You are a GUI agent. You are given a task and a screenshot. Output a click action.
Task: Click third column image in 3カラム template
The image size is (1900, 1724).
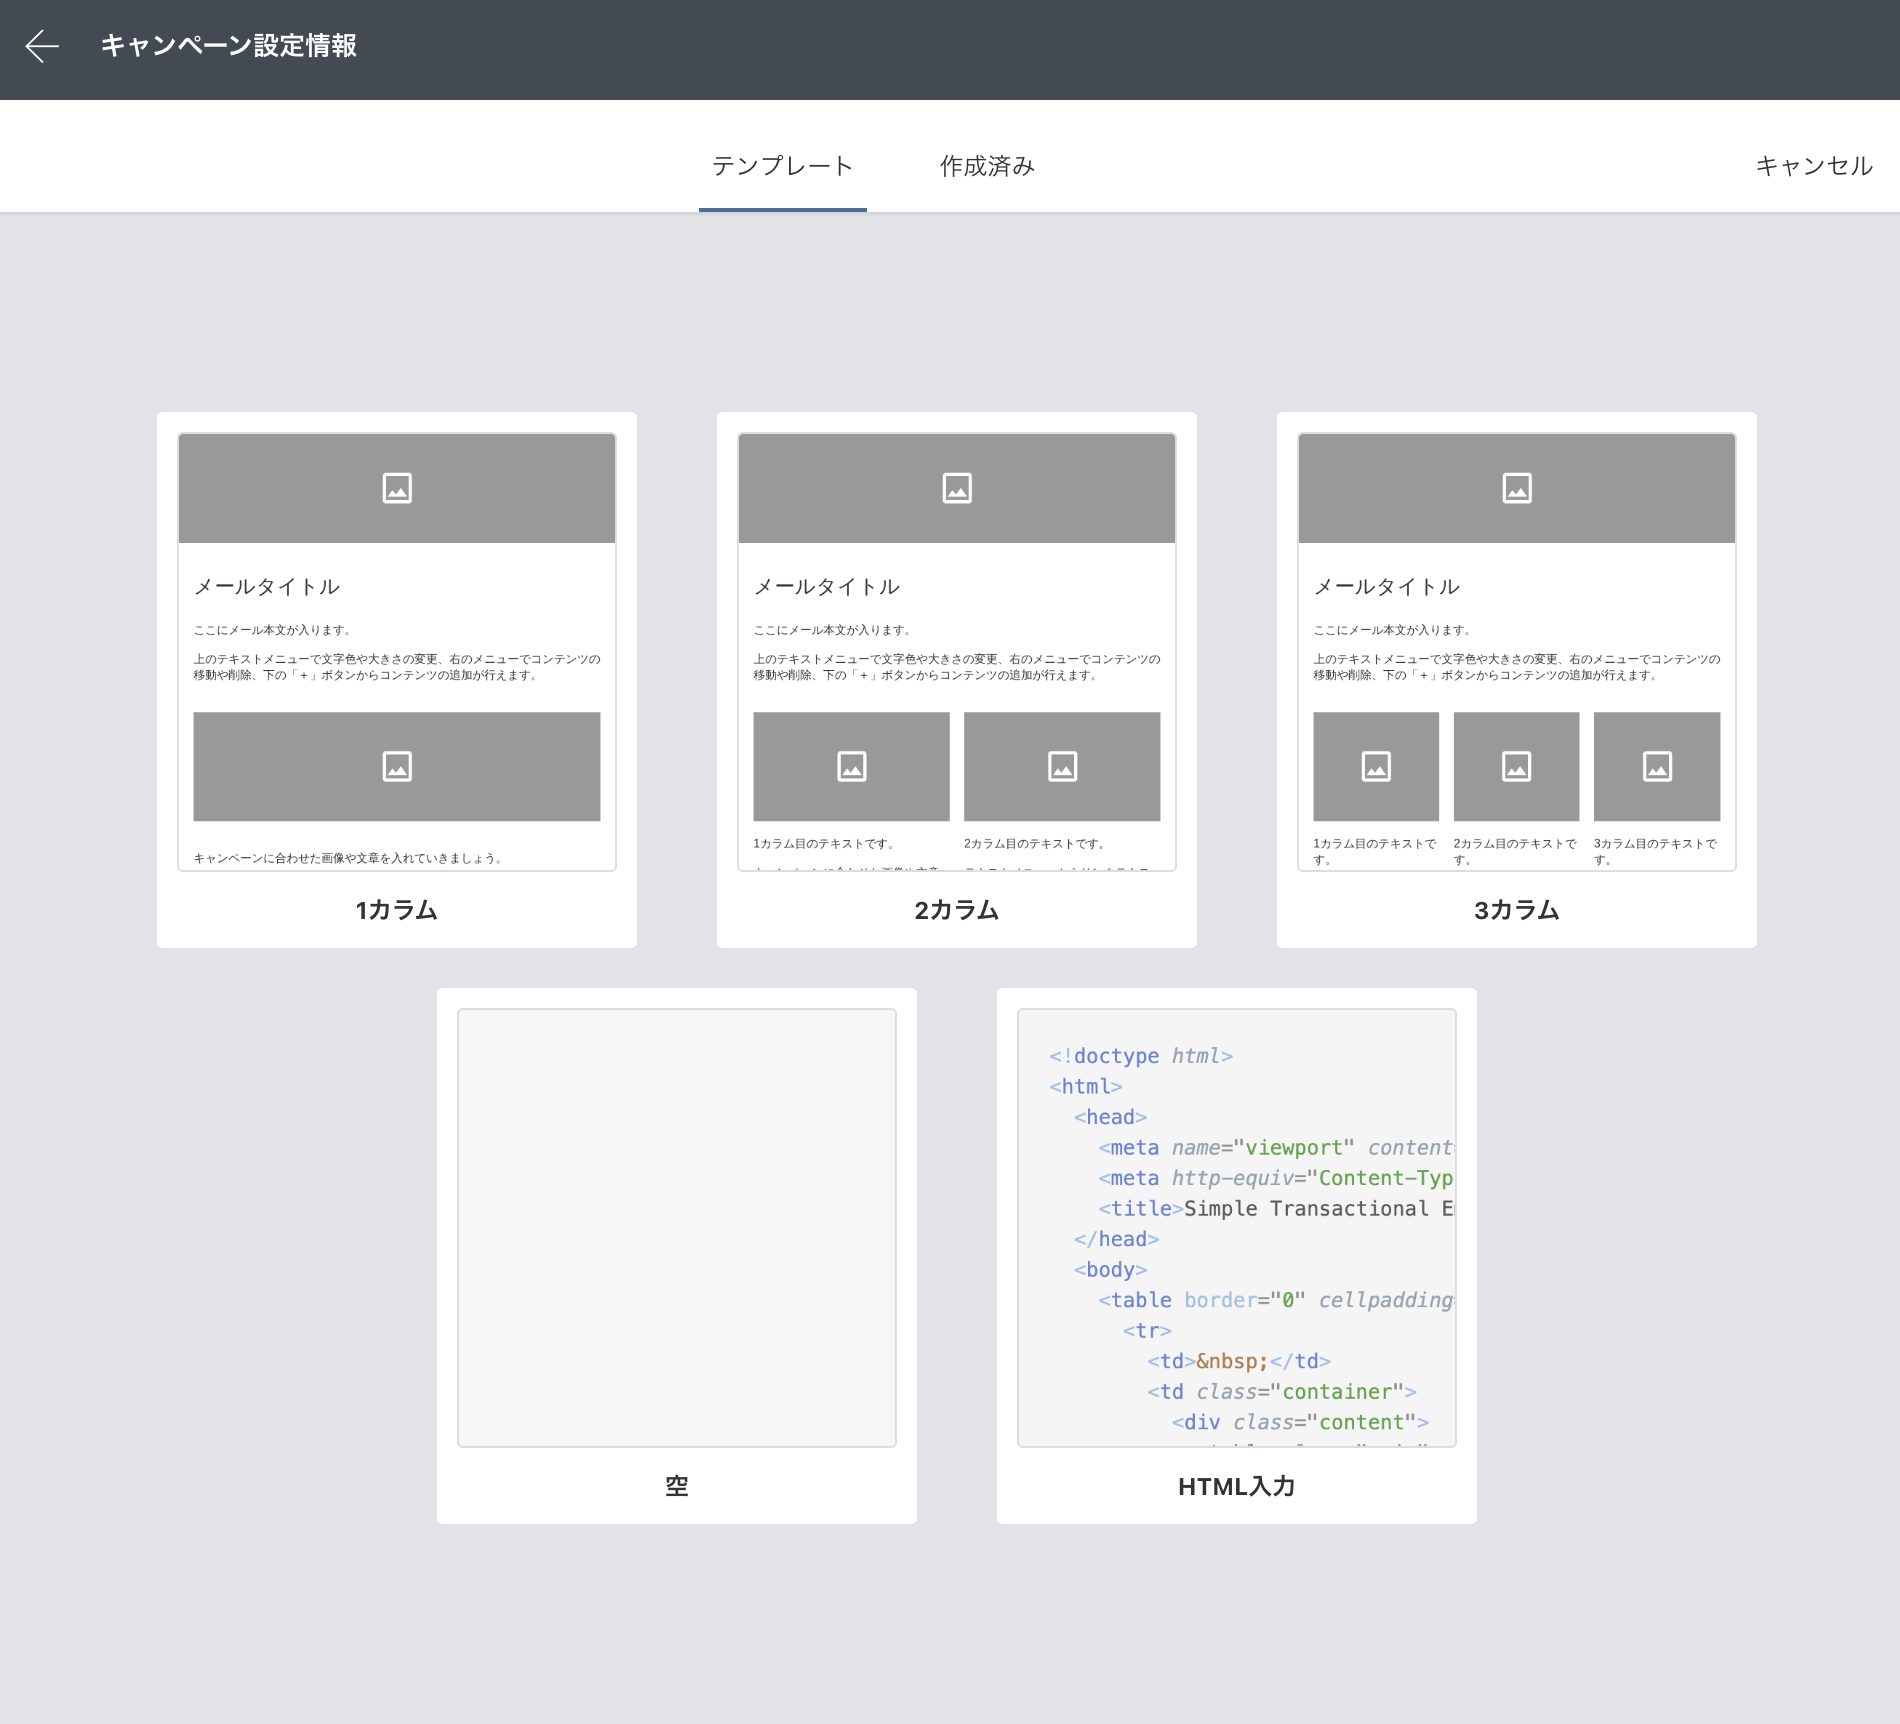tap(1657, 767)
